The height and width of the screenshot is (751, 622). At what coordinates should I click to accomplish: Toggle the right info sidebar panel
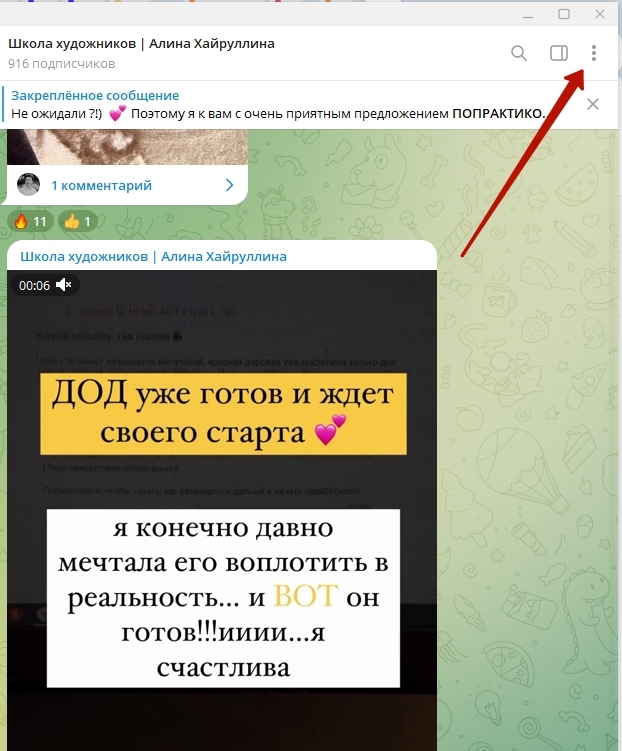click(558, 53)
